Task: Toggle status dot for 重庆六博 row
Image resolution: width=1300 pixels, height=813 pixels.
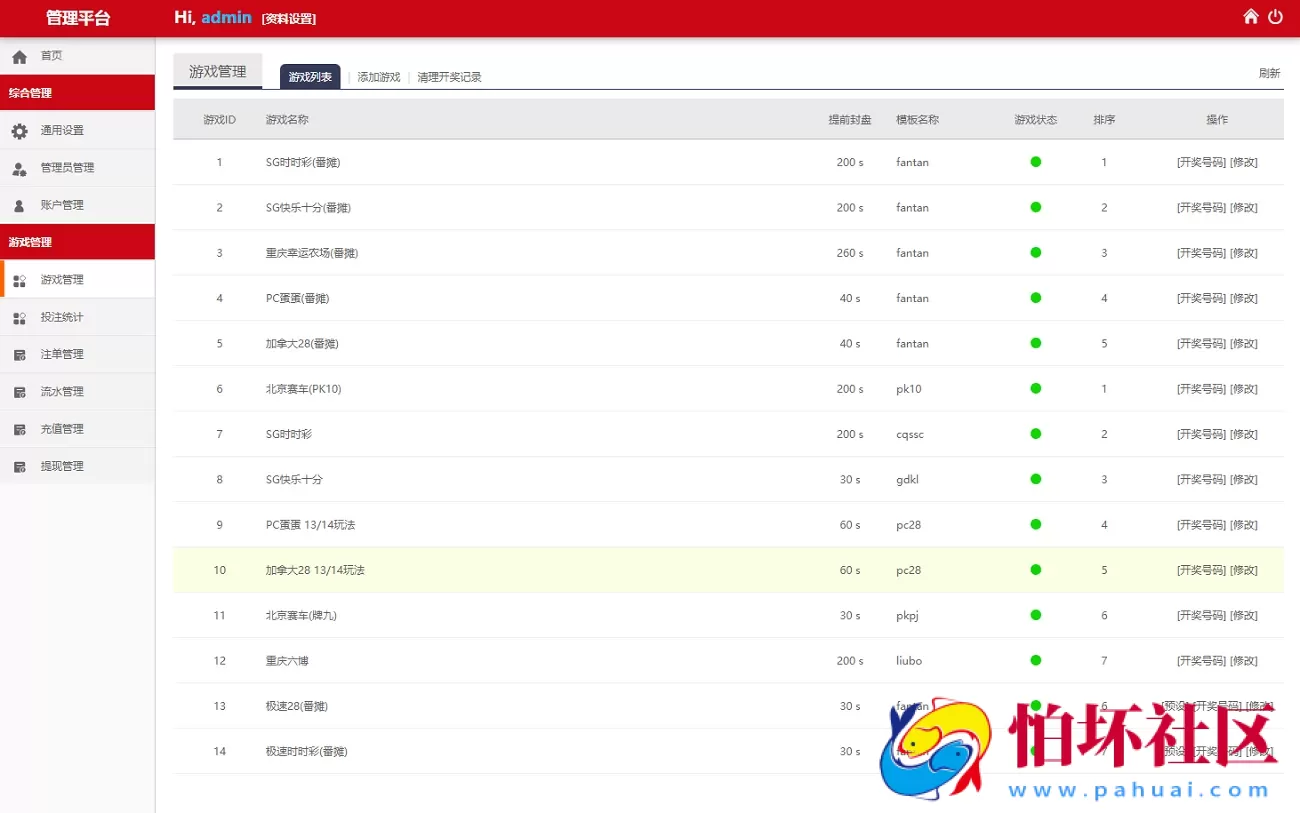Action: point(1035,660)
